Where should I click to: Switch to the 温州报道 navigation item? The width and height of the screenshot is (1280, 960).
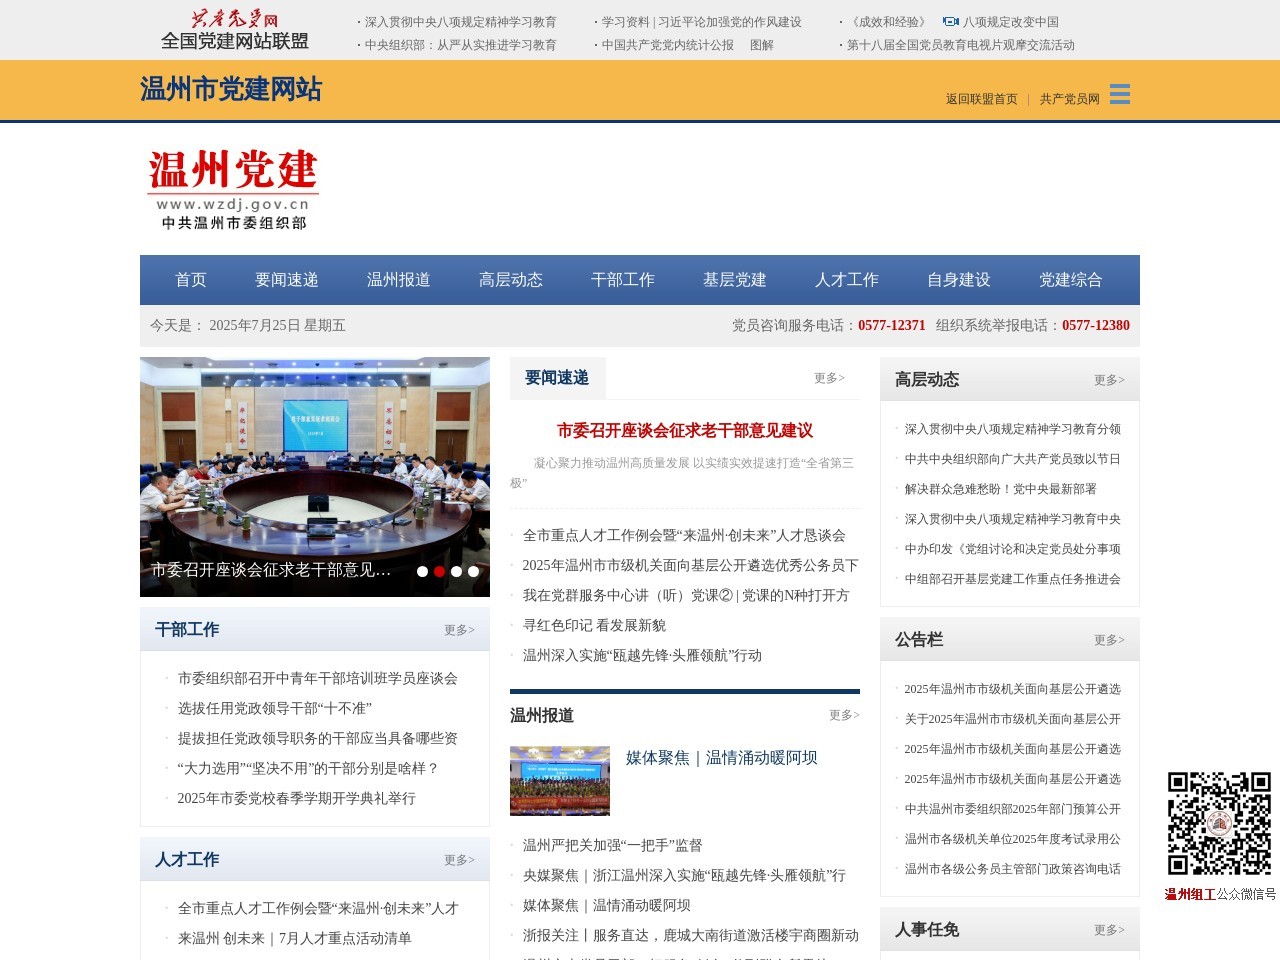(399, 281)
